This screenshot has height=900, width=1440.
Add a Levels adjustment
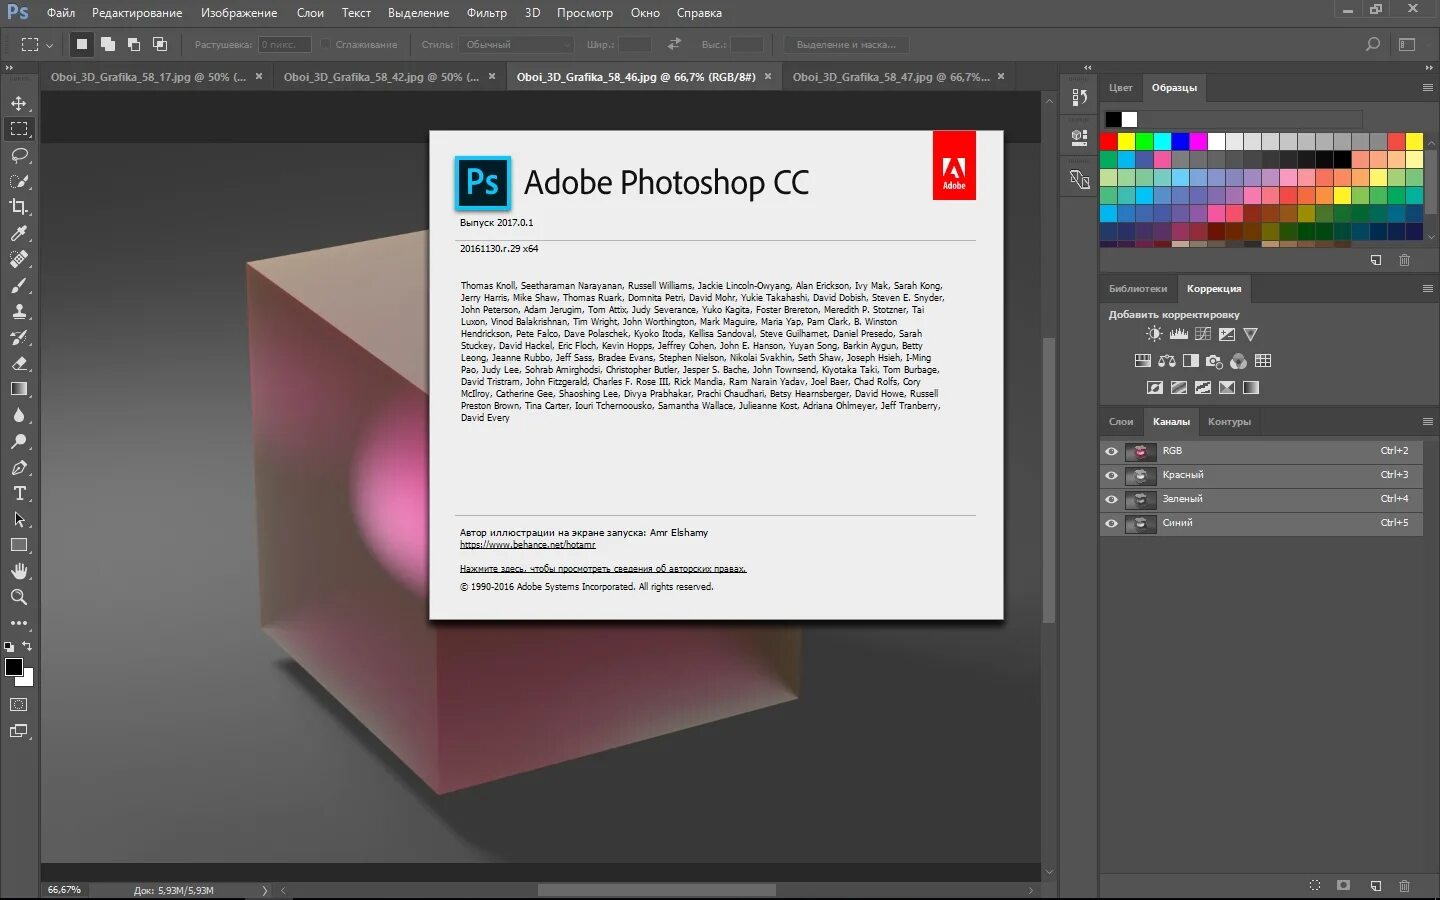pyautogui.click(x=1178, y=334)
